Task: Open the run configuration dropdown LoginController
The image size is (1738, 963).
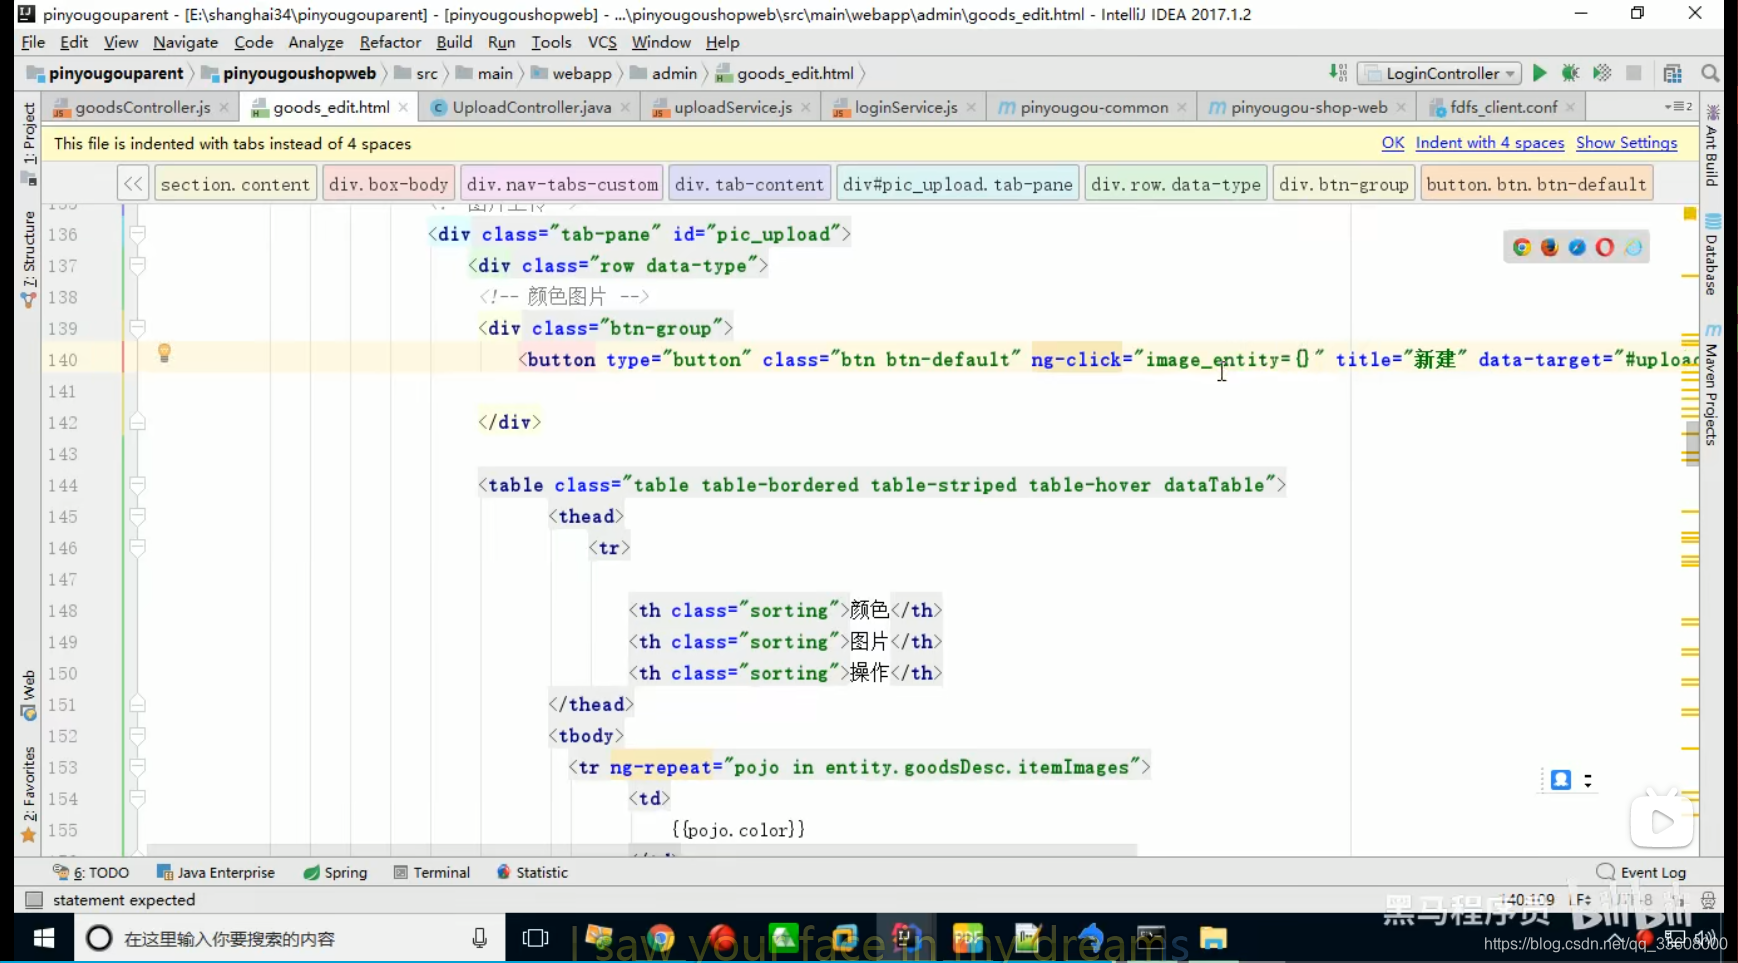Action: 1440,73
